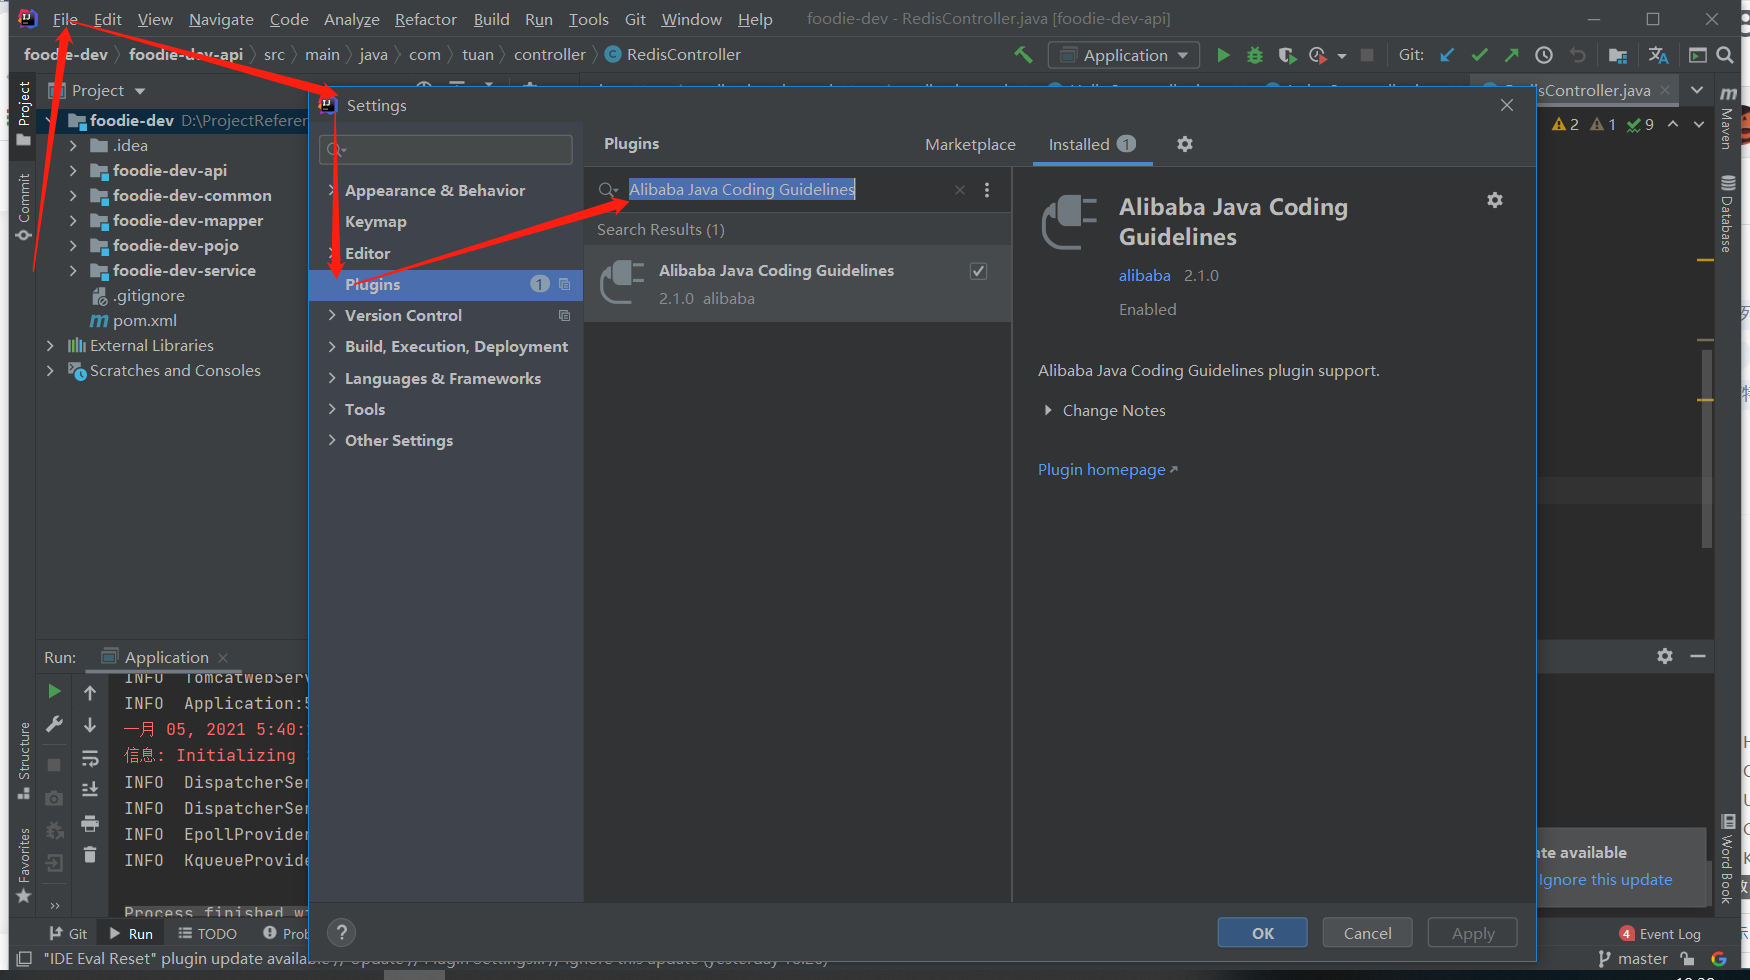Expand Appearance & Behavior settings
Screen dimensions: 1750x980
332,190
